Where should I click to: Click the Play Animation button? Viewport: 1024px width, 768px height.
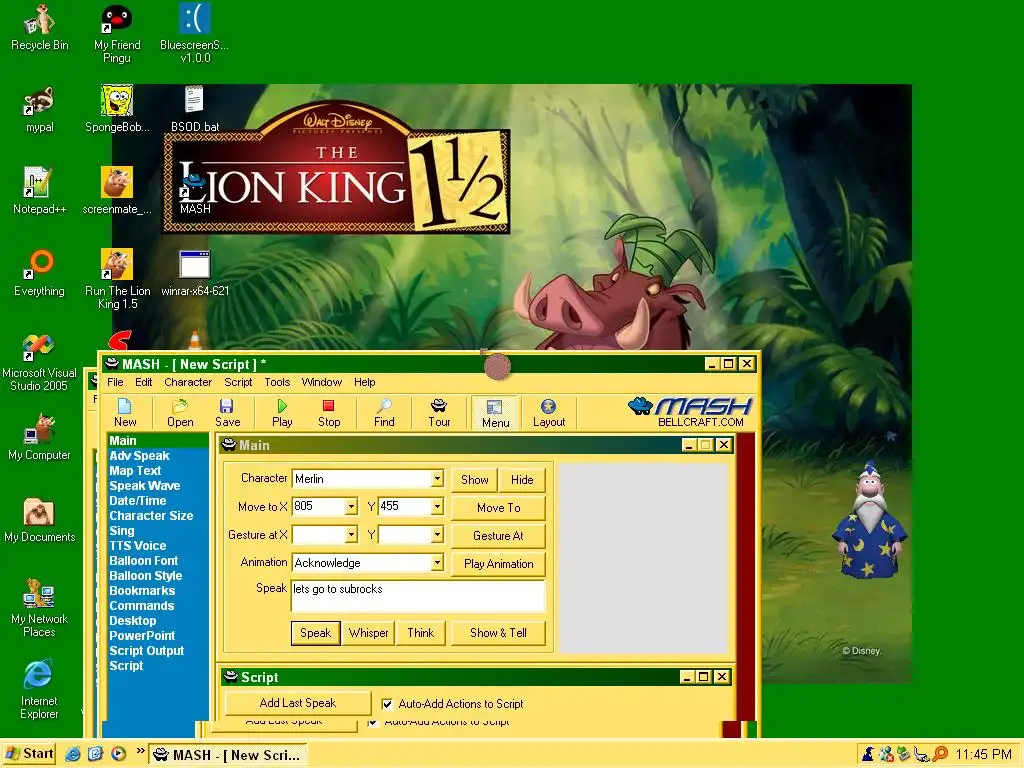point(498,564)
